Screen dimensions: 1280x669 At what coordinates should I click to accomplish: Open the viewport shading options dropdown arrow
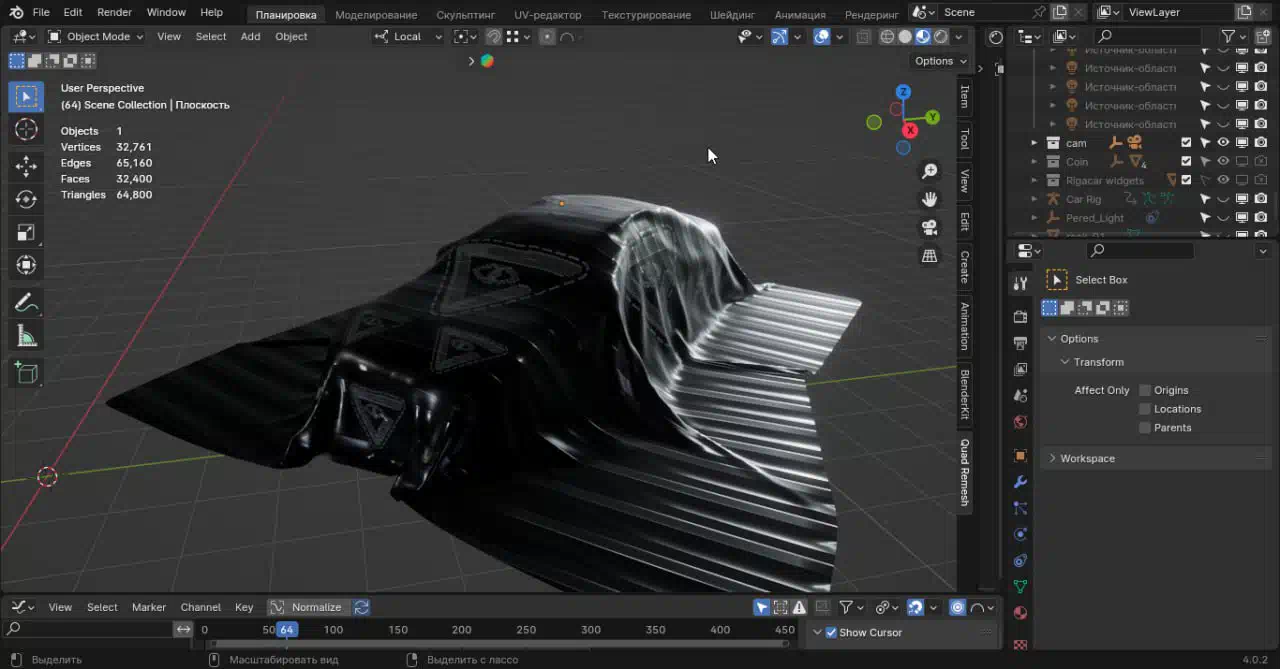click(x=959, y=36)
